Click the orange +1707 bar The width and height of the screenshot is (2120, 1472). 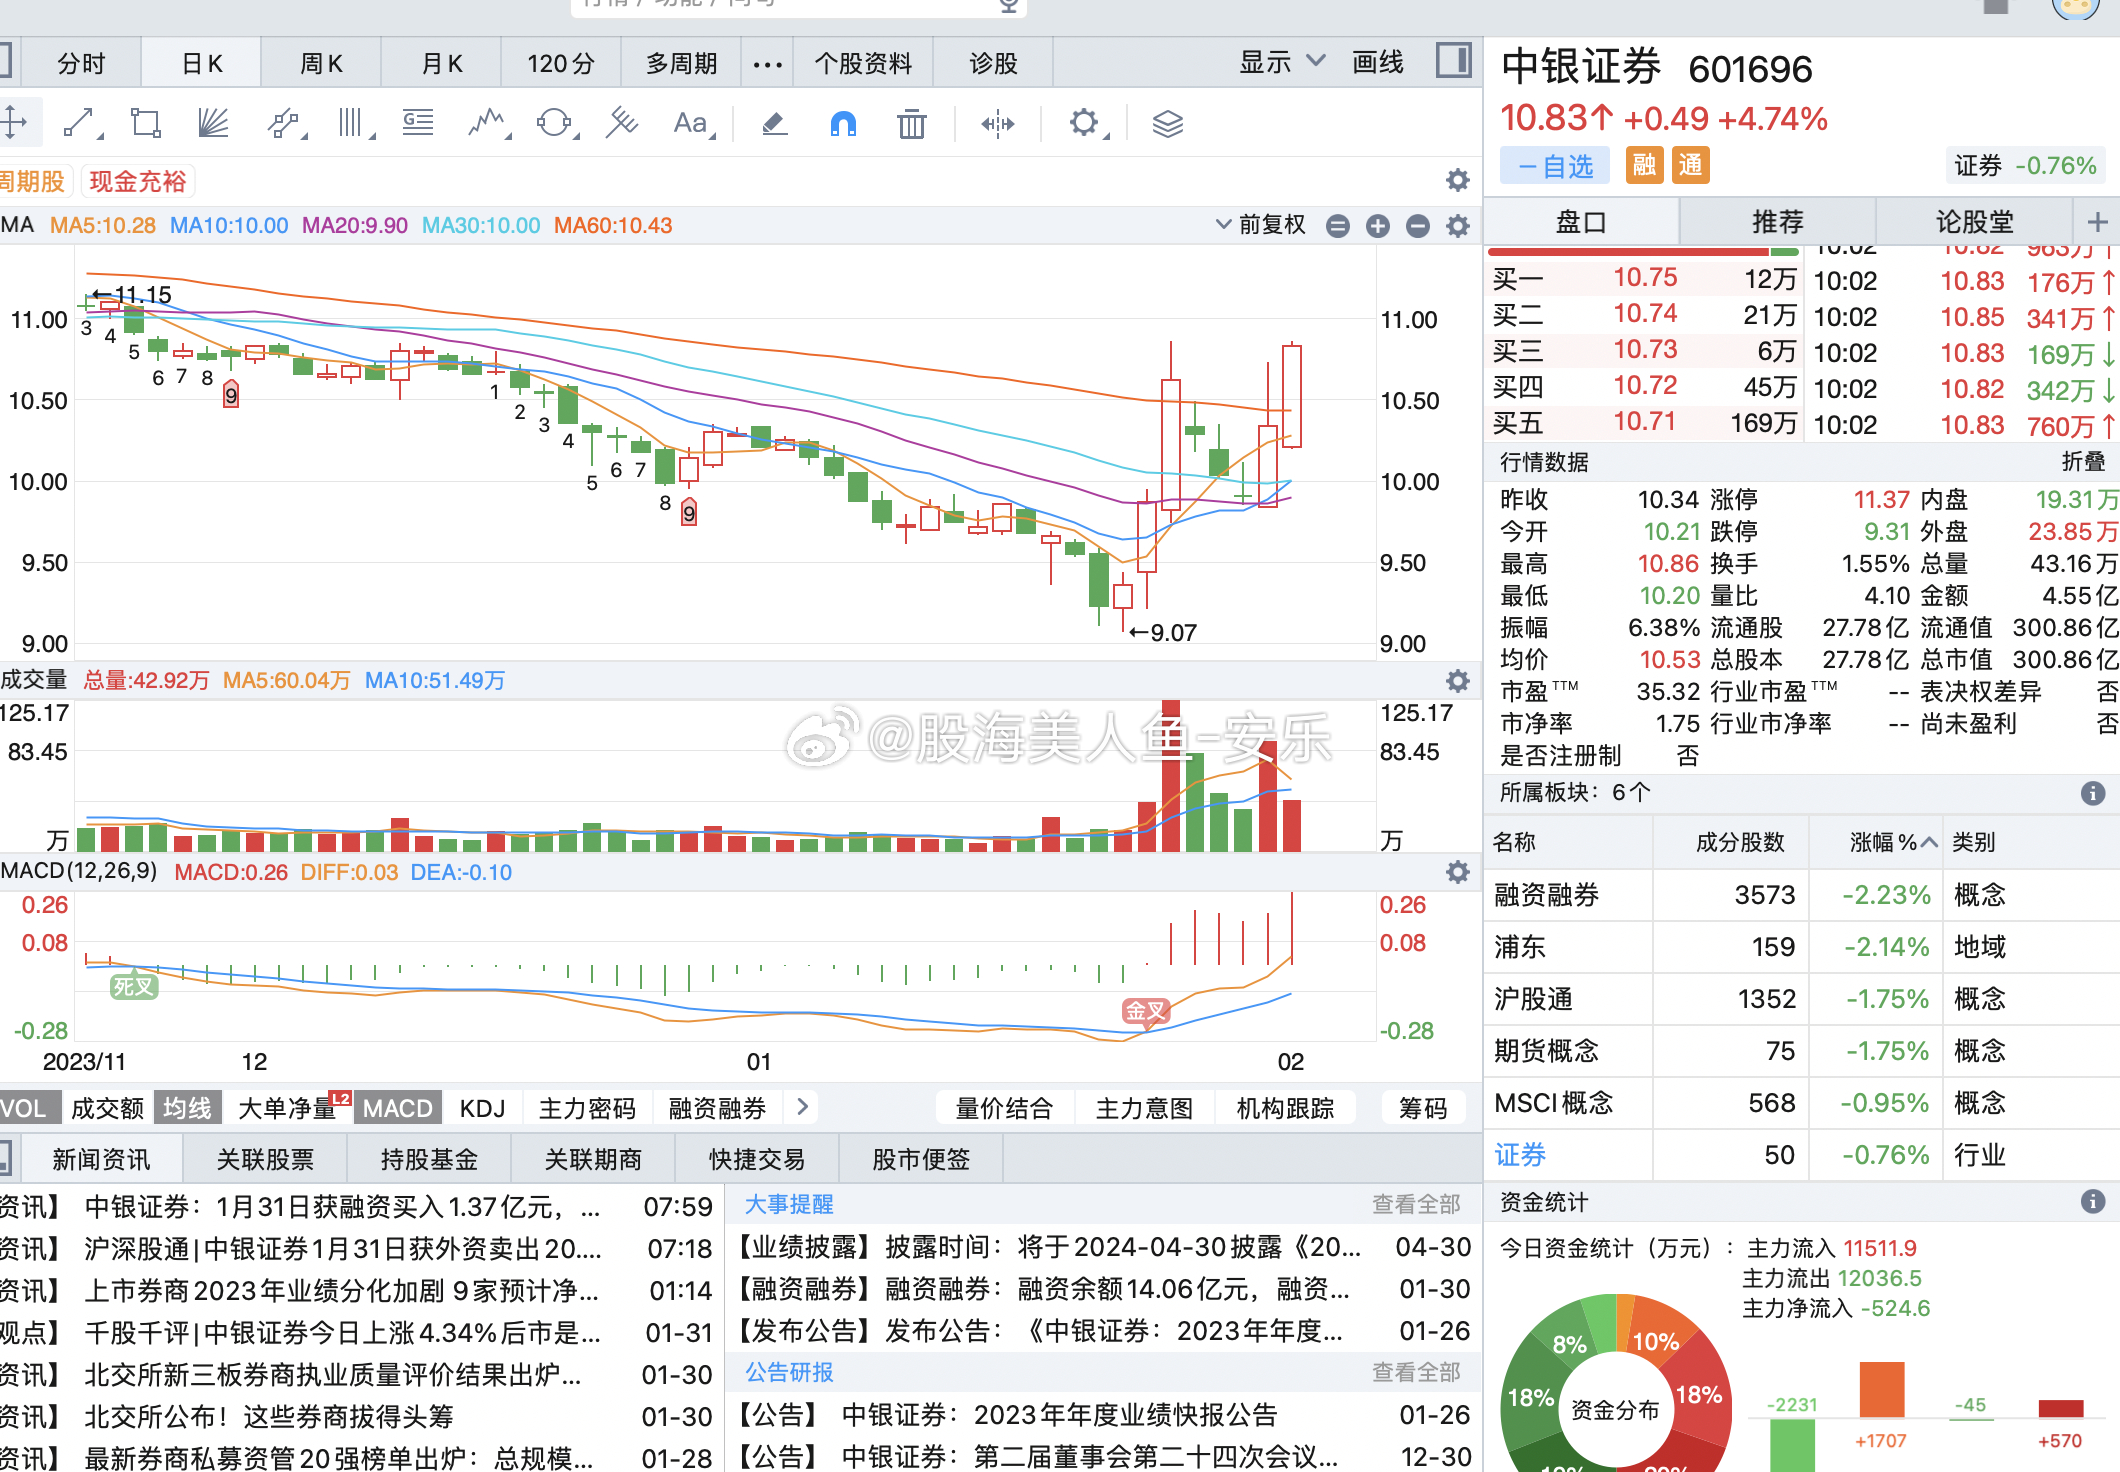click(1881, 1390)
